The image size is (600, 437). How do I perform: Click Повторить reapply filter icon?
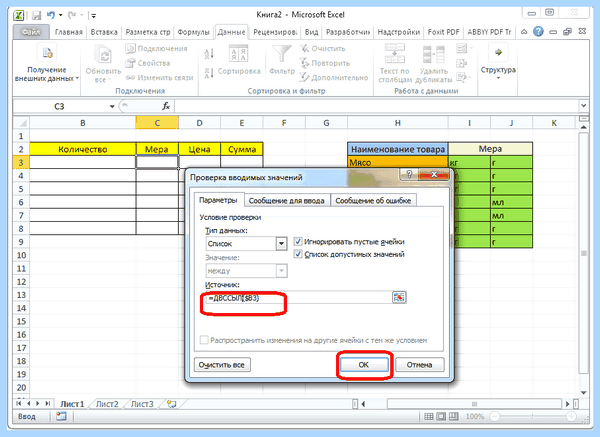304,63
